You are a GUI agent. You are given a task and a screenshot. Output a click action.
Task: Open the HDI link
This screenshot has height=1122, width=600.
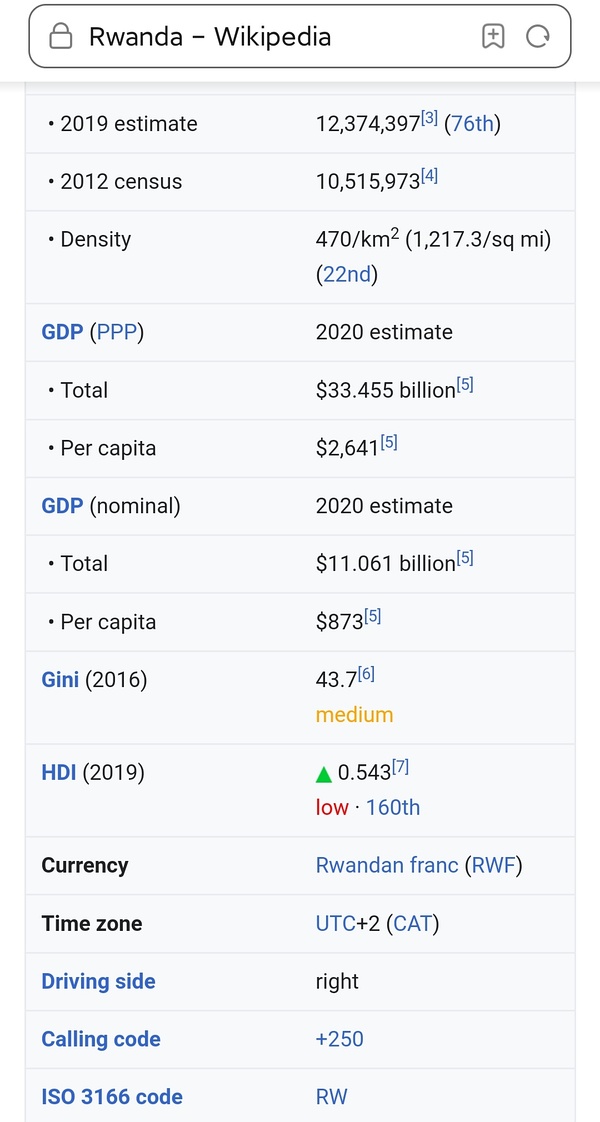point(59,772)
